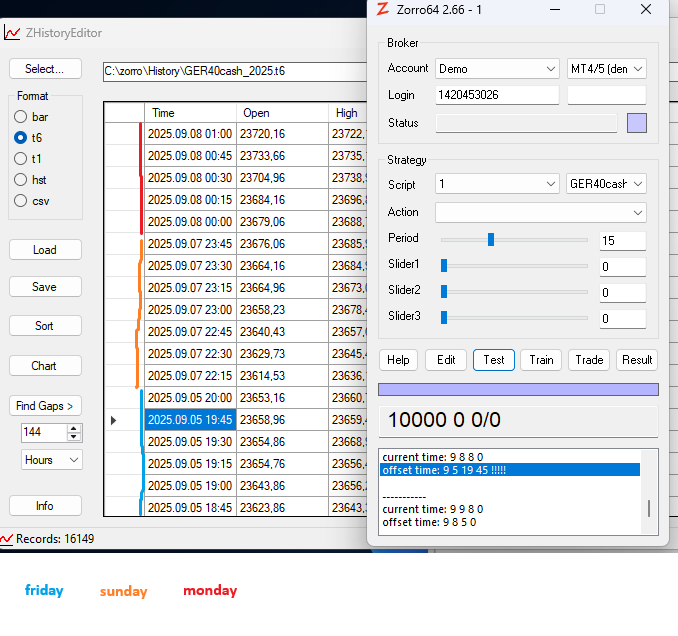Click the Open column header
This screenshot has width=678, height=636.
click(282, 113)
